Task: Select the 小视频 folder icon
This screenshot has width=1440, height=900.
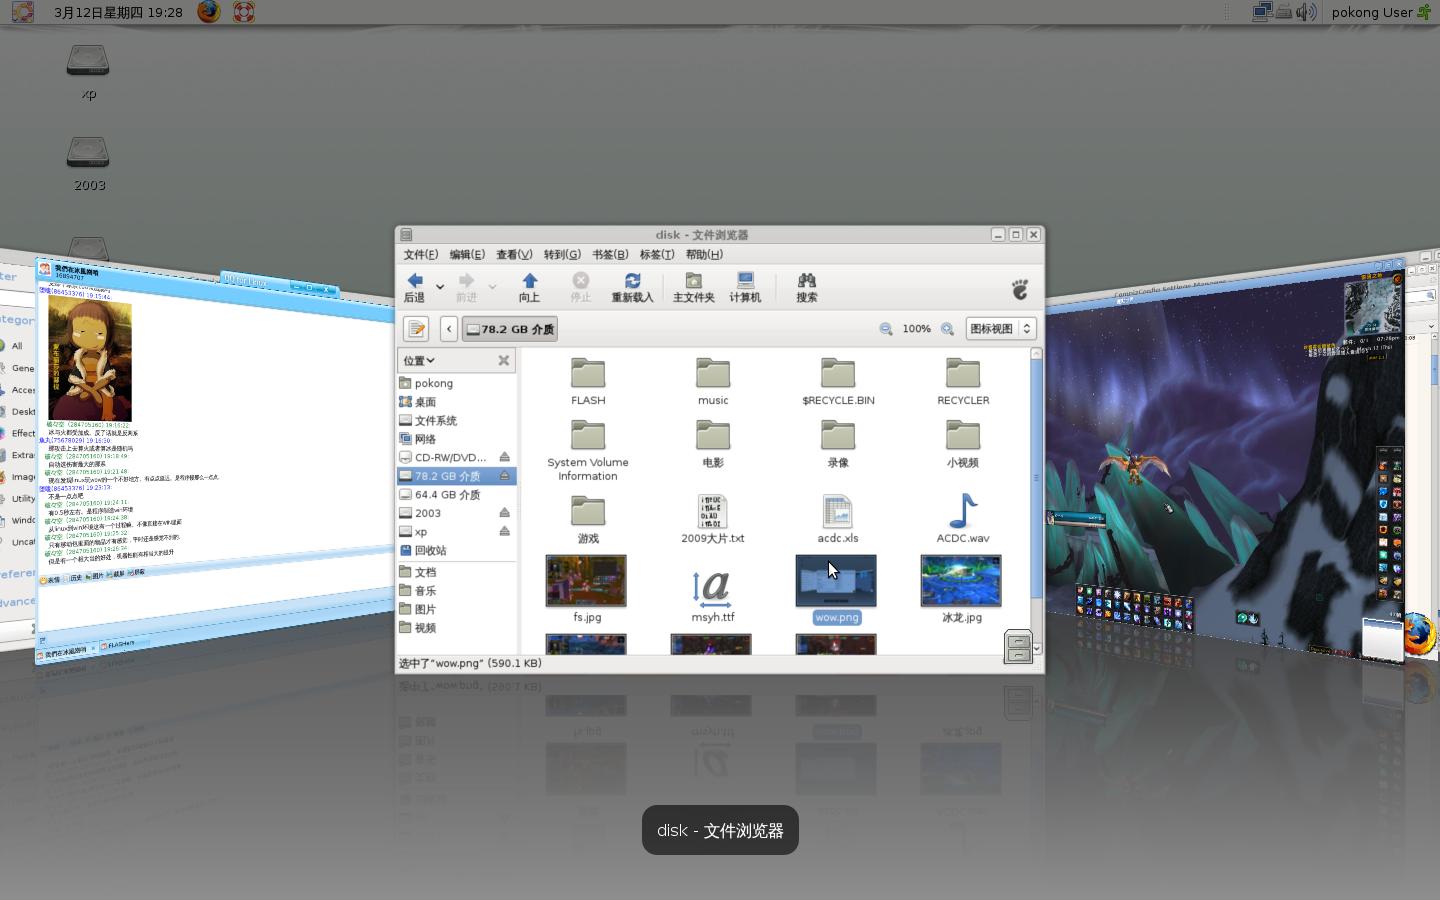Action: point(963,435)
